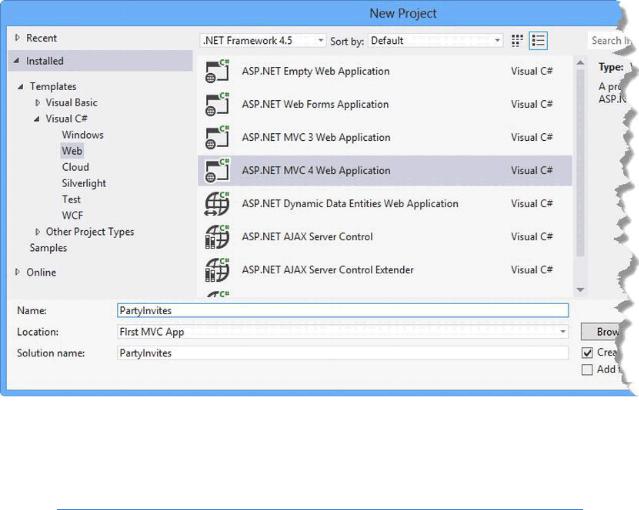639x510 pixels.
Task: Click the ASP.NET MVC 3 Web Application icon
Action: (217, 137)
